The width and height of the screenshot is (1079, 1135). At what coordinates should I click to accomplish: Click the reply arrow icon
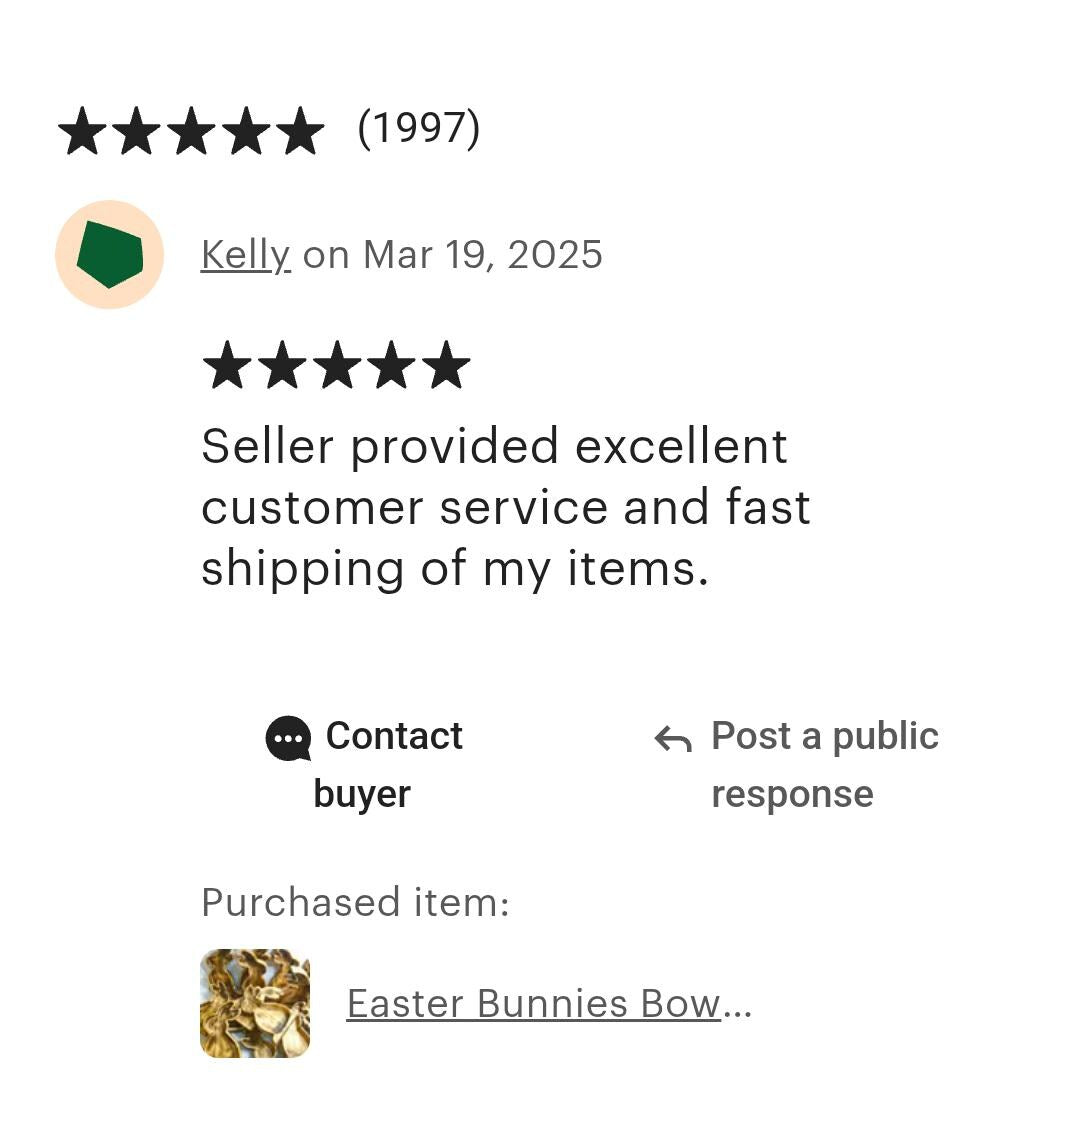[x=672, y=738]
